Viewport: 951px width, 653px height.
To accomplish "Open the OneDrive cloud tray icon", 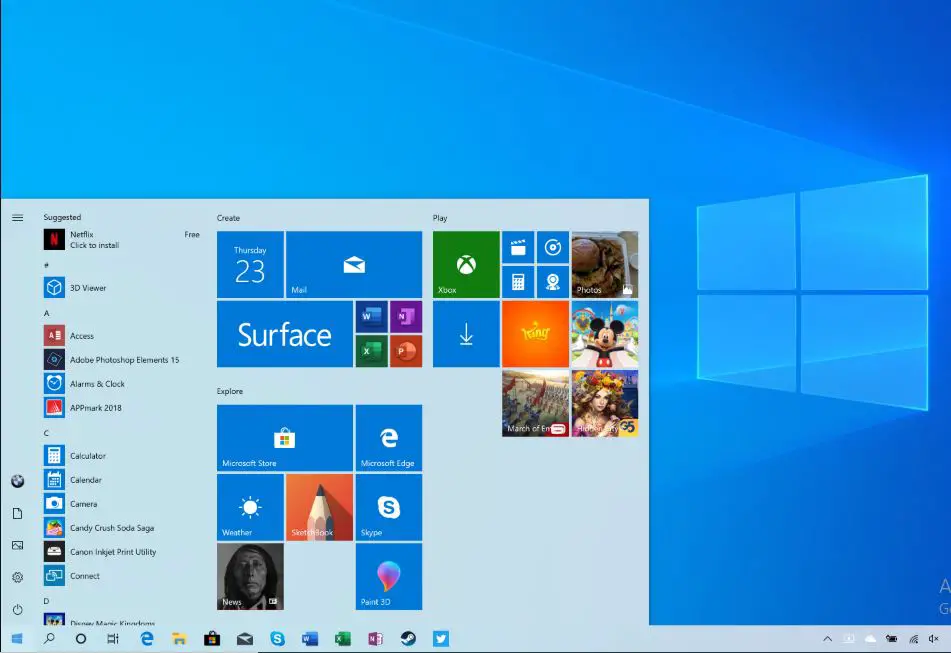I will click(x=870, y=638).
